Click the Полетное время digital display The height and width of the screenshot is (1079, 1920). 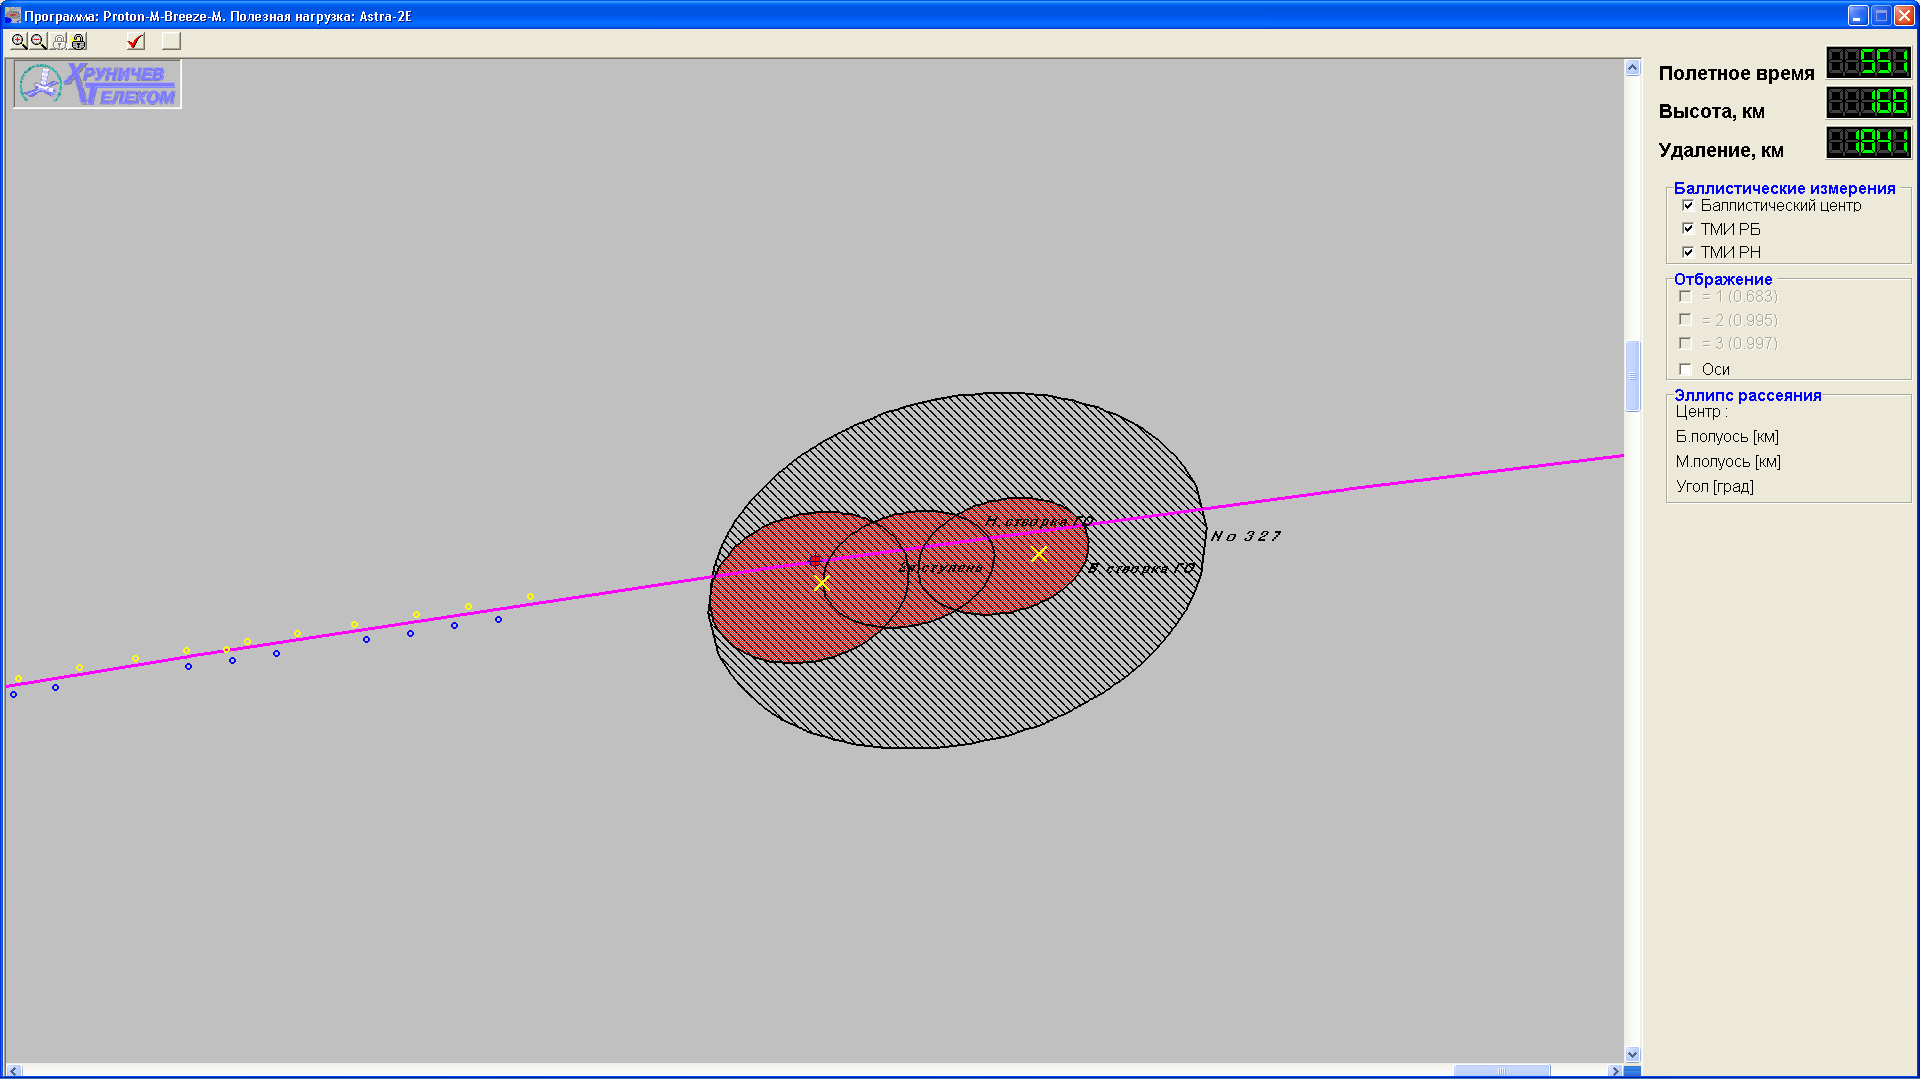[x=1868, y=63]
